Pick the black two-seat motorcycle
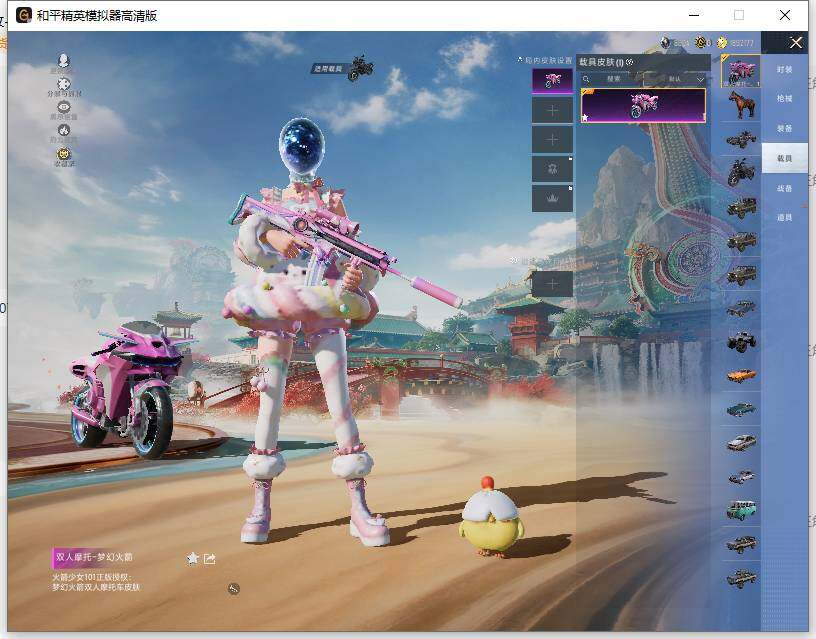The image size is (816, 639). tap(741, 172)
